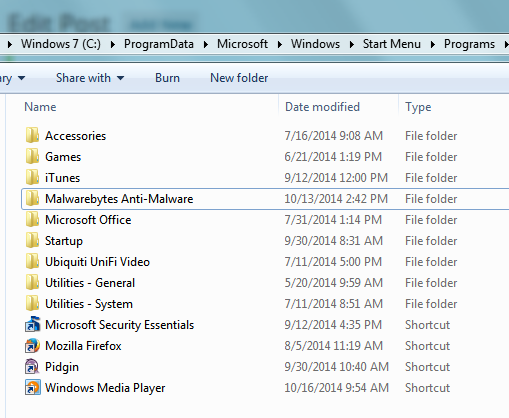509x418 pixels.
Task: Click the Ubiquiti UniFi Video folder icon
Action: [x=32, y=262]
